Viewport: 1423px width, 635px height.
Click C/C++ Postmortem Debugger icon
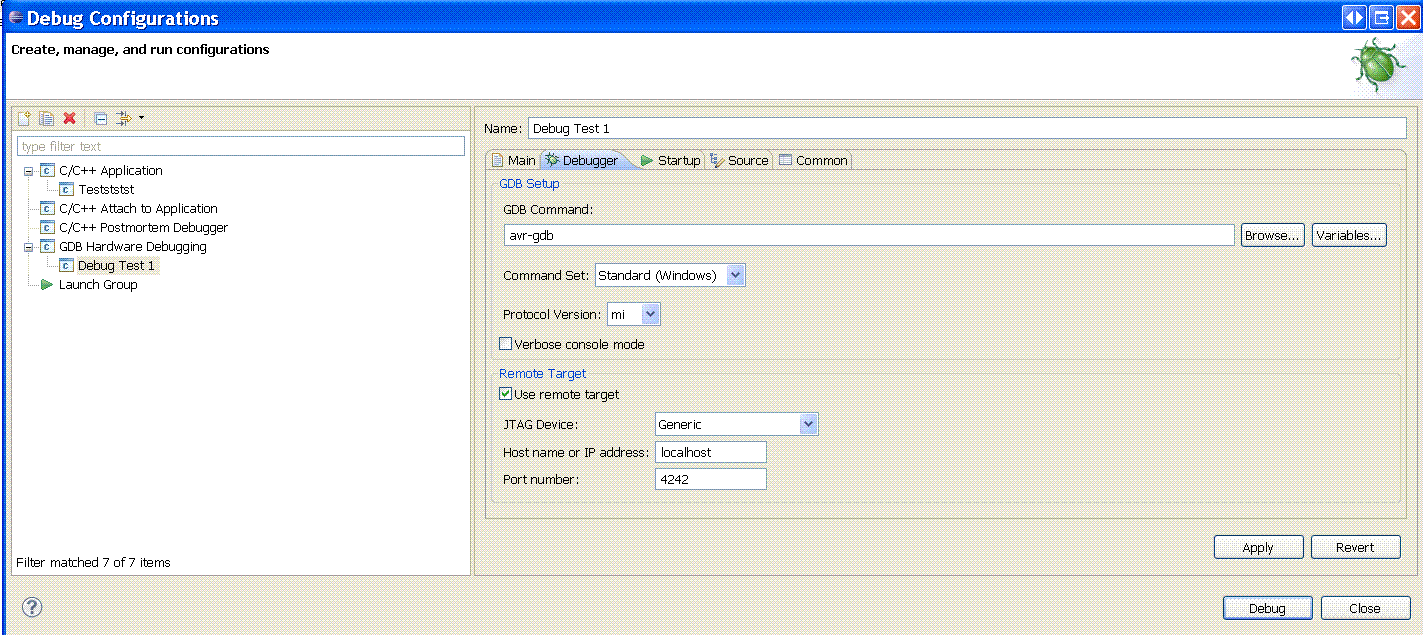pyautogui.click(x=47, y=228)
